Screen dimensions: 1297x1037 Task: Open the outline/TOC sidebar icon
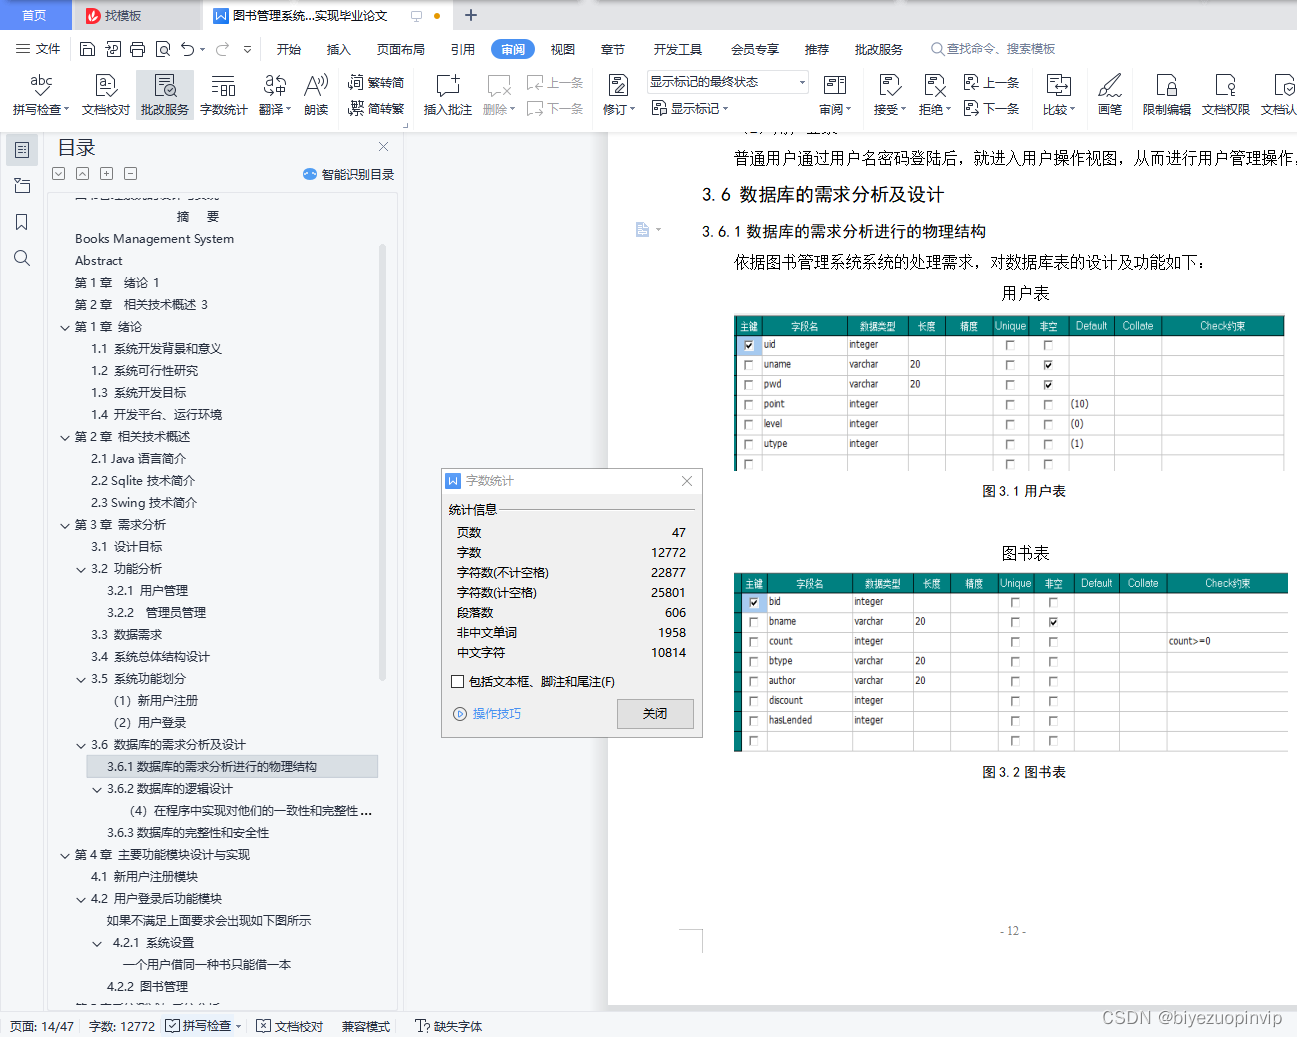pyautogui.click(x=22, y=150)
